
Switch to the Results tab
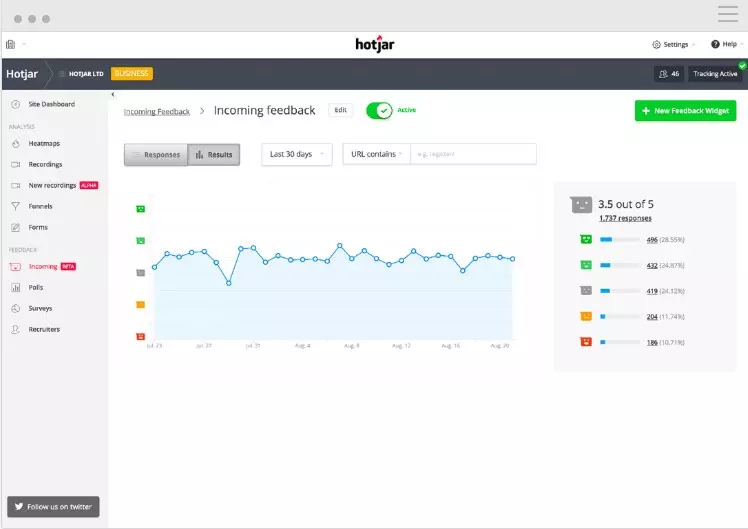(214, 155)
